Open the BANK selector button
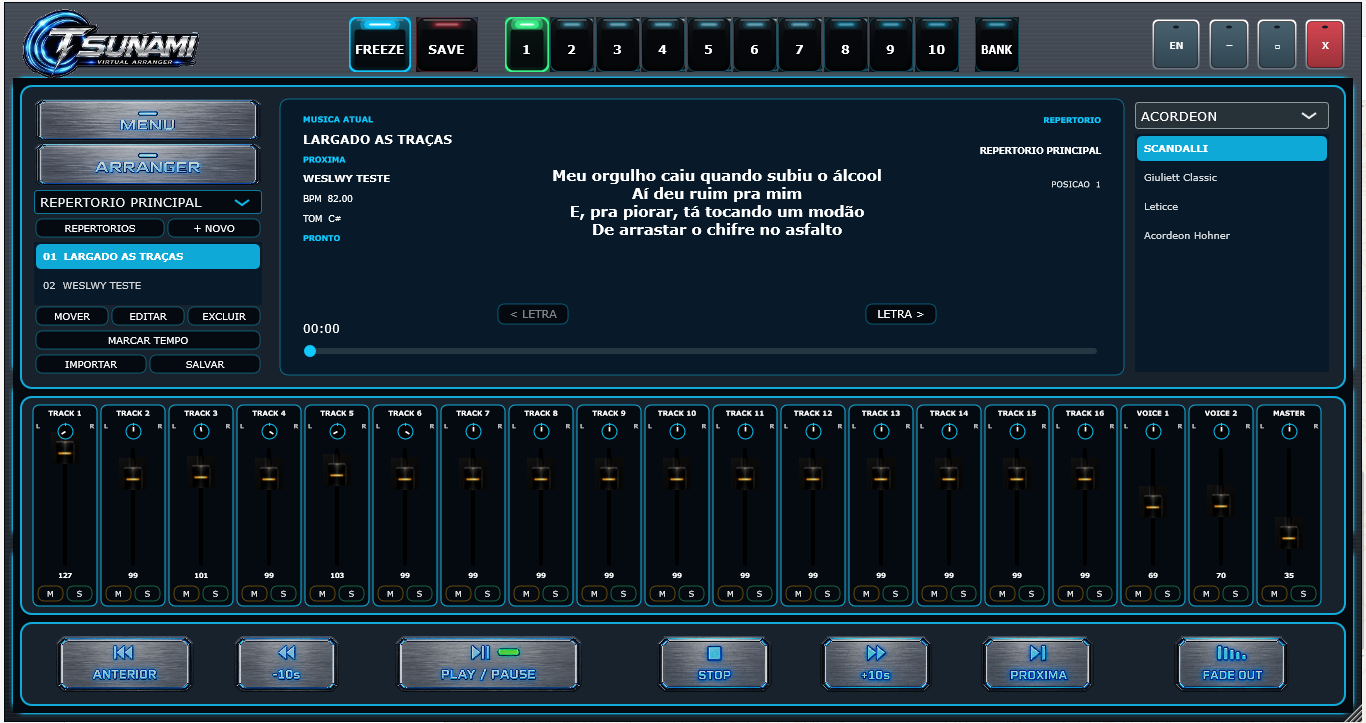The width and height of the screenshot is (1366, 723). click(x=996, y=46)
